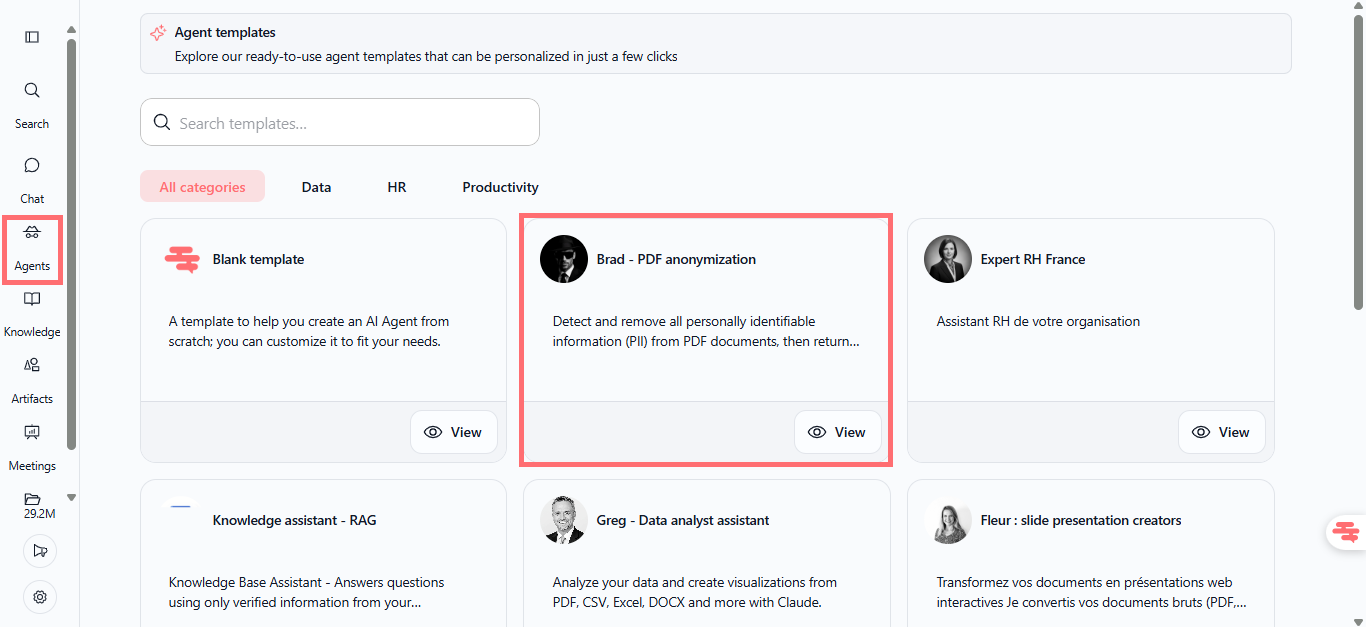1366x627 pixels.
Task: Go to Knowledge in sidebar
Action: coord(32,312)
